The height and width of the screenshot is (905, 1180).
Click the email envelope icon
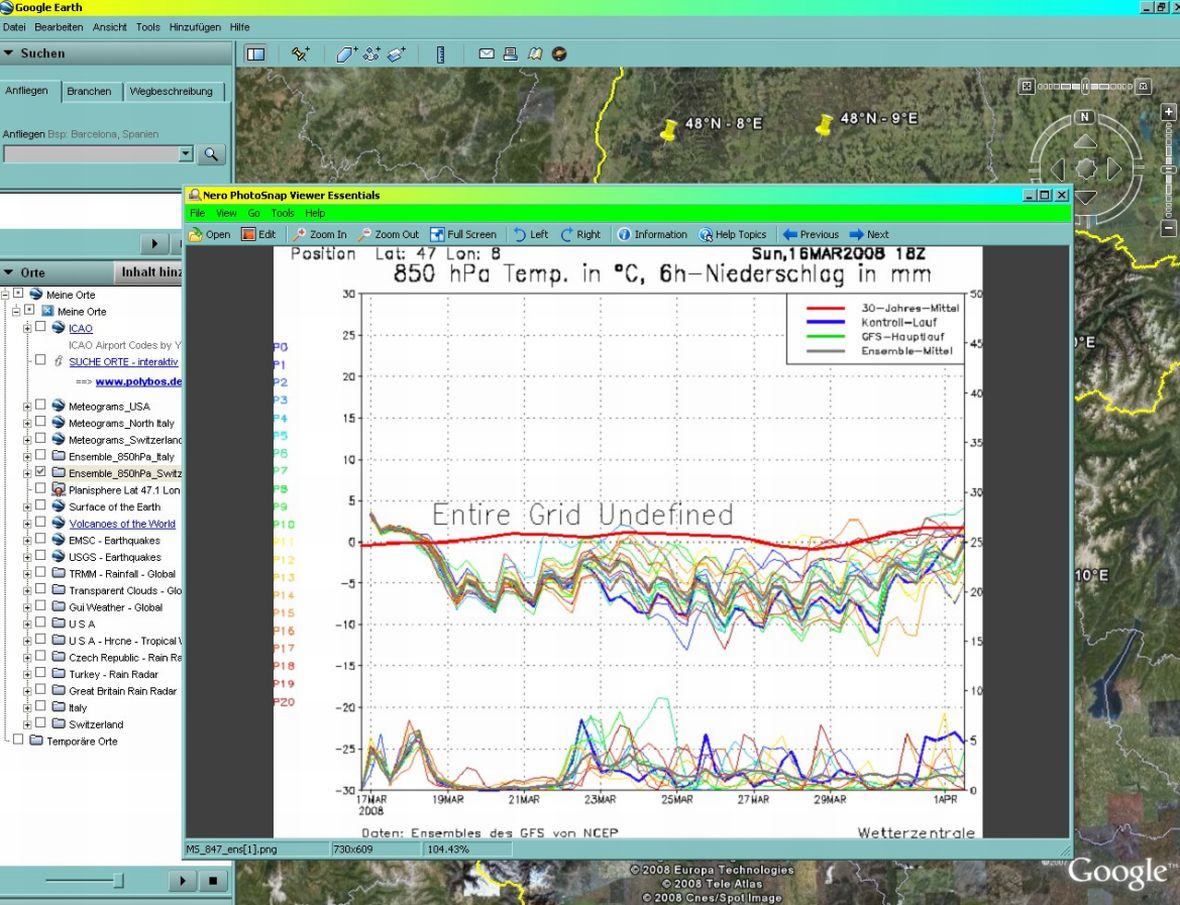pos(487,54)
